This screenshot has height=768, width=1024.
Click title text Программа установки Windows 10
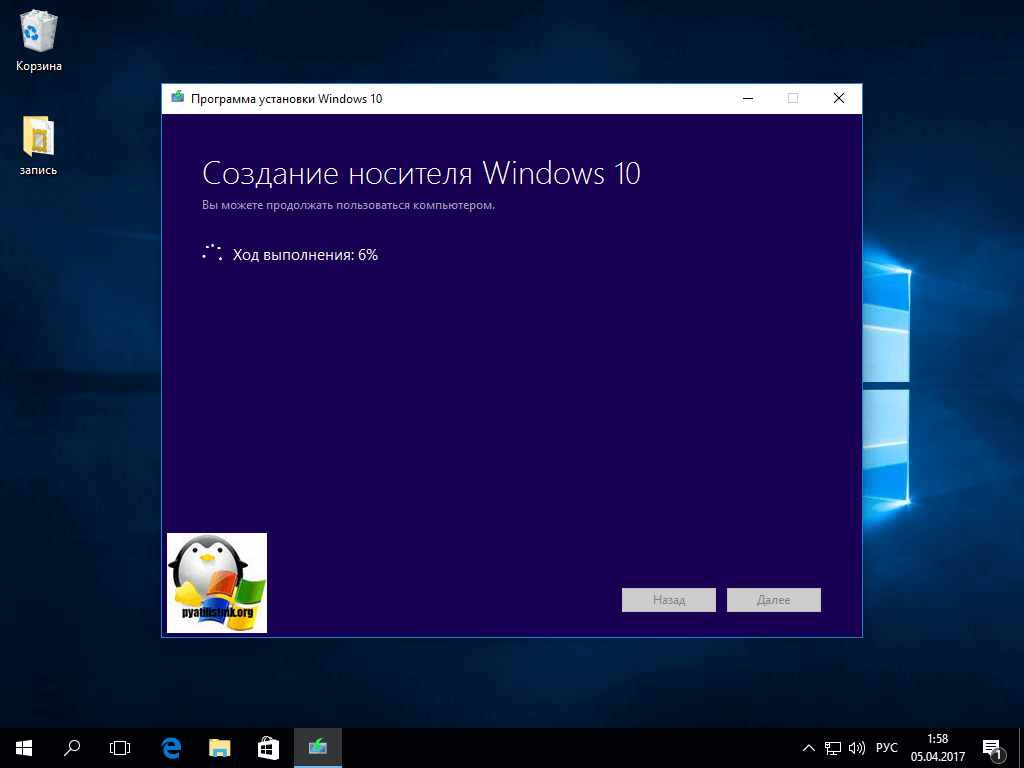[287, 99]
